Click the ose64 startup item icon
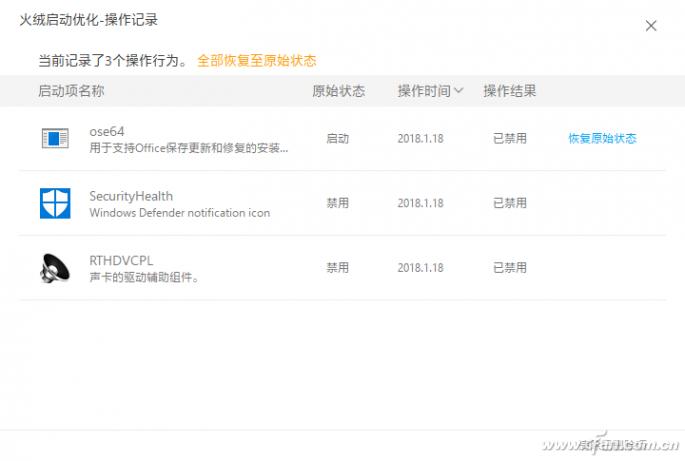This screenshot has height=461, width=685. 55,139
